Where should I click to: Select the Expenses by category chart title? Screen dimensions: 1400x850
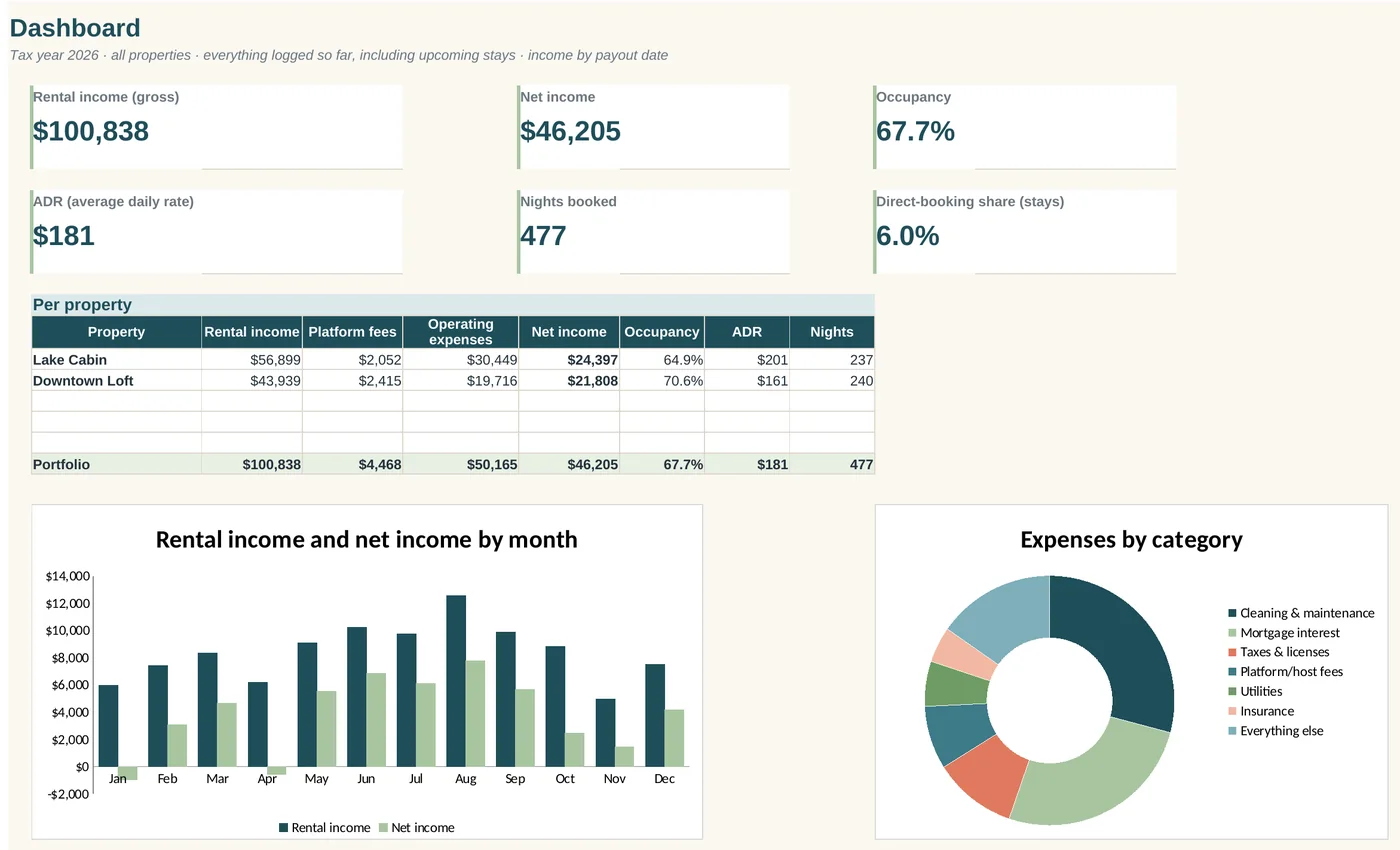coord(1131,540)
